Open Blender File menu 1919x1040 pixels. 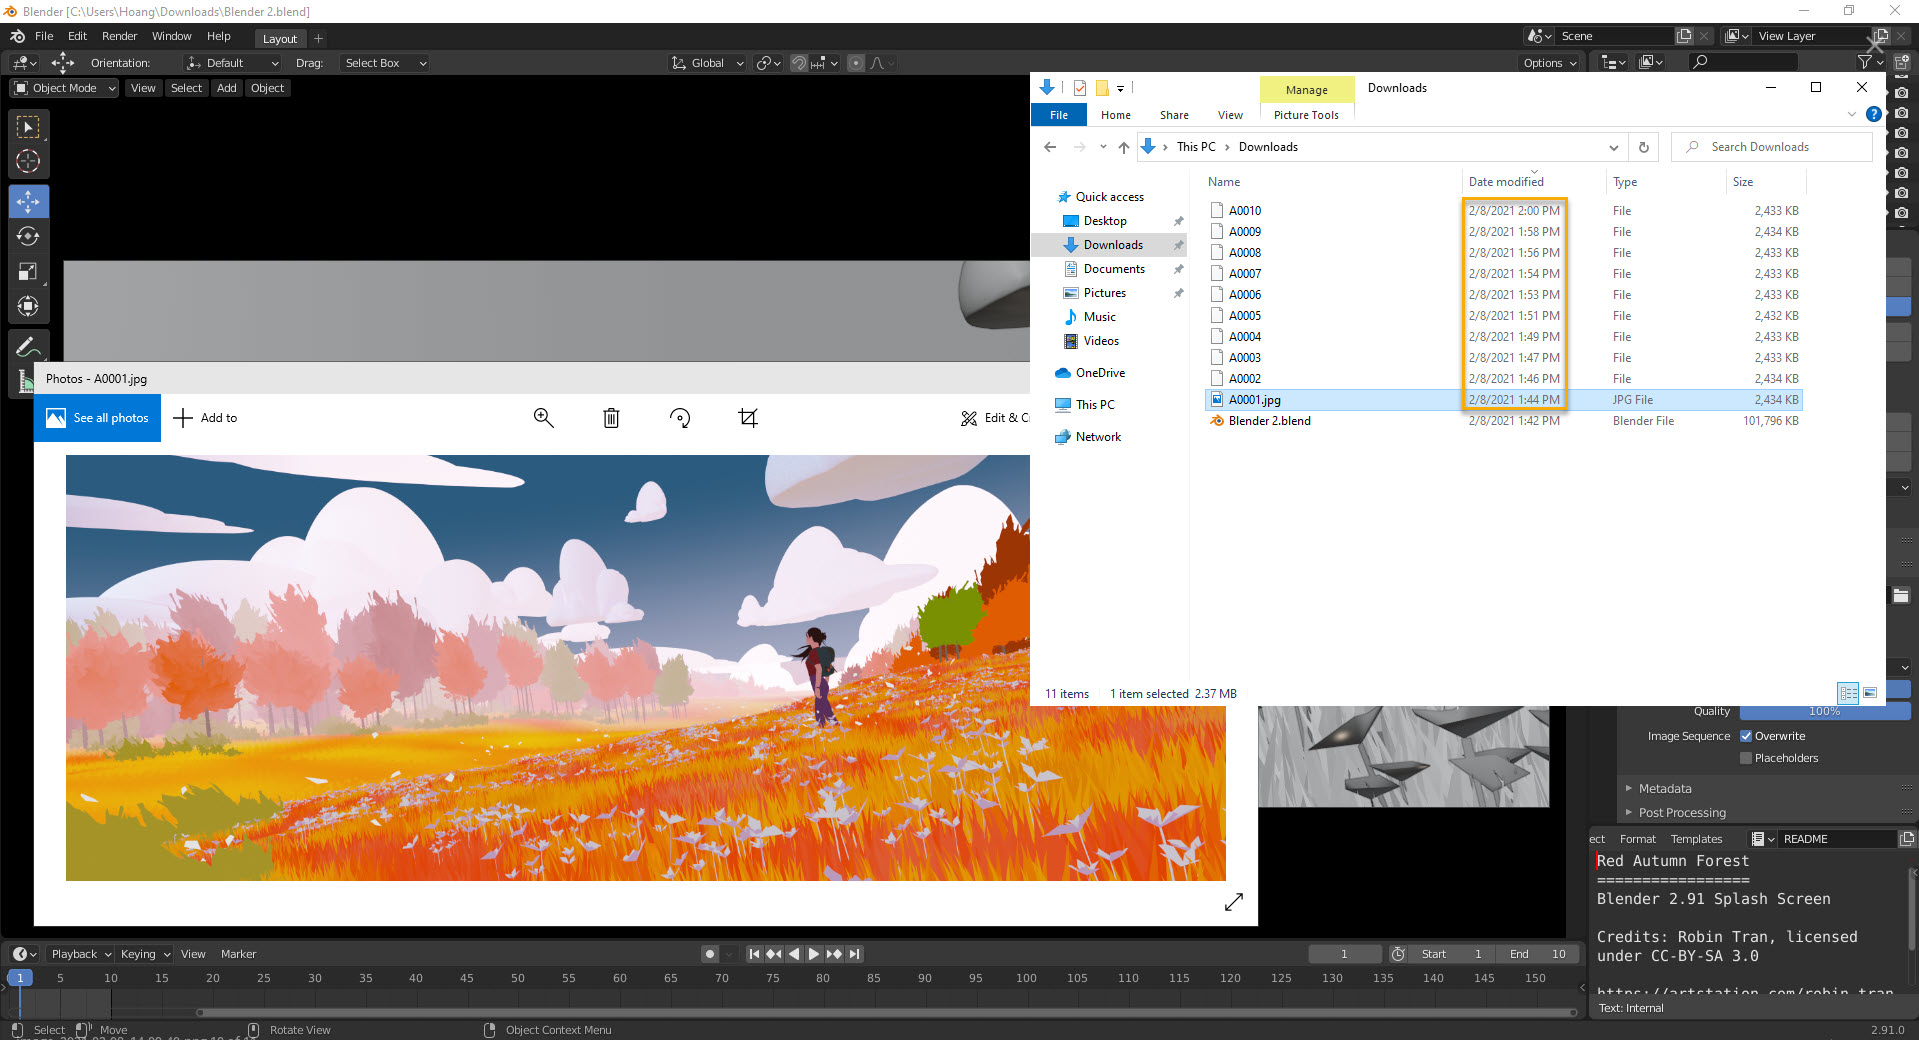coord(44,36)
